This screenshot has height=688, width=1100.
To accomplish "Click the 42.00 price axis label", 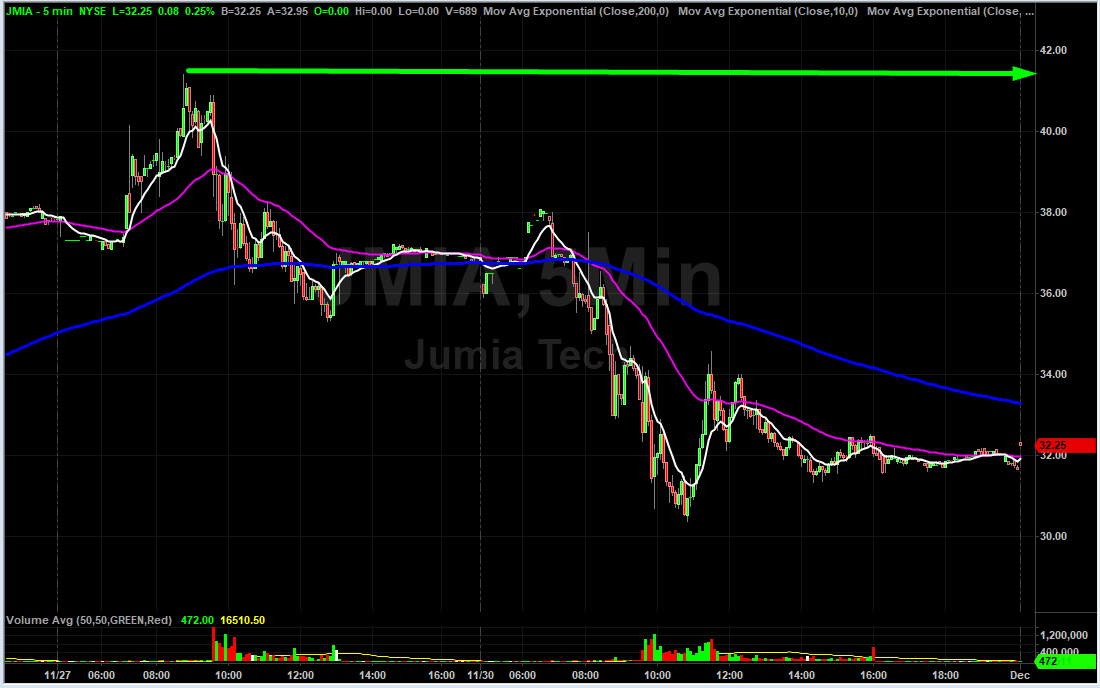I will click(x=1056, y=50).
